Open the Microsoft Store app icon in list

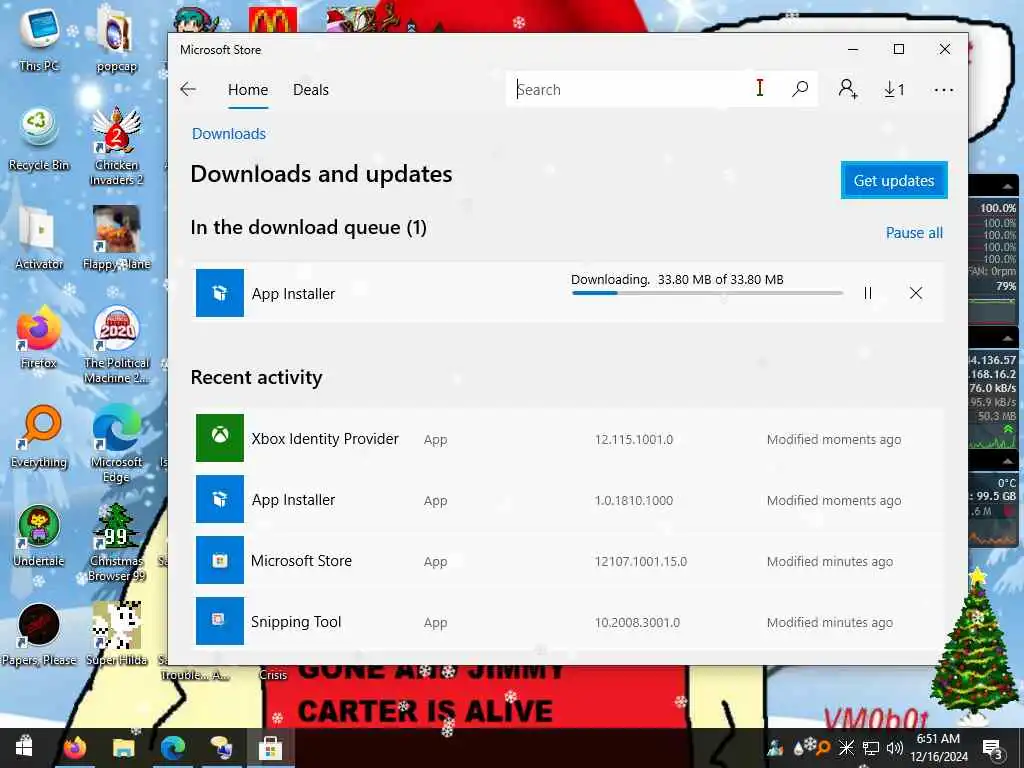coord(220,560)
